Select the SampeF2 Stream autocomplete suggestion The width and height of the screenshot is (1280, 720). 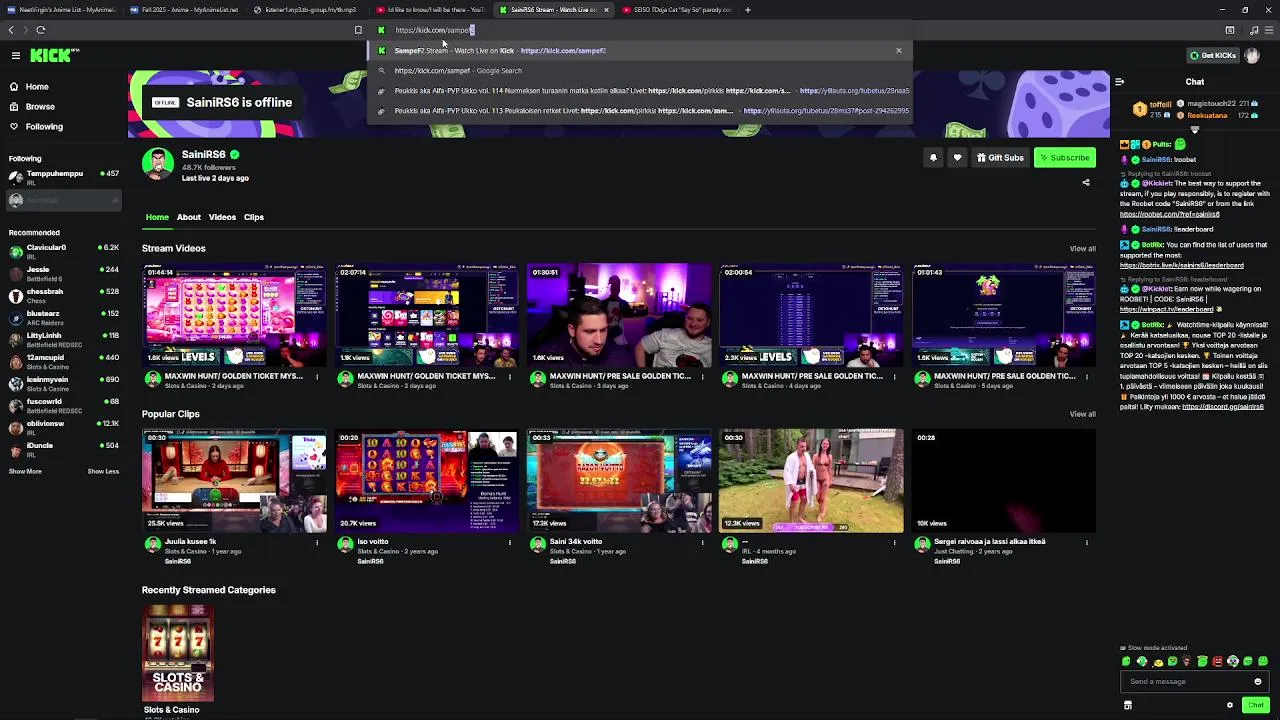(x=640, y=50)
